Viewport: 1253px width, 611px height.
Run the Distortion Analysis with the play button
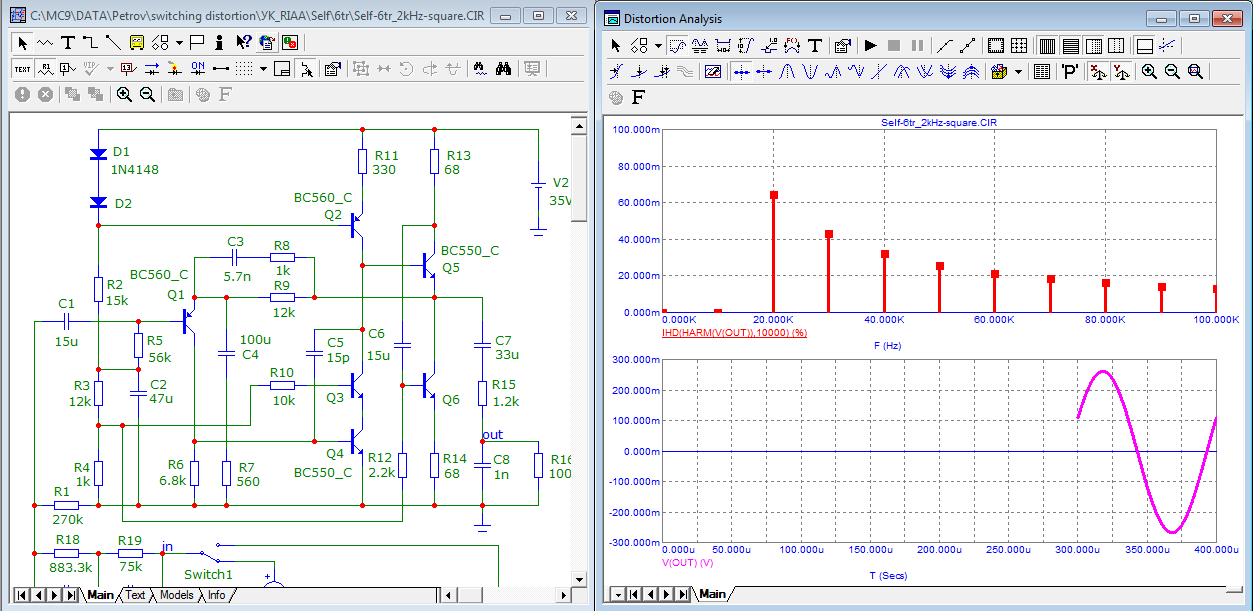click(x=870, y=46)
